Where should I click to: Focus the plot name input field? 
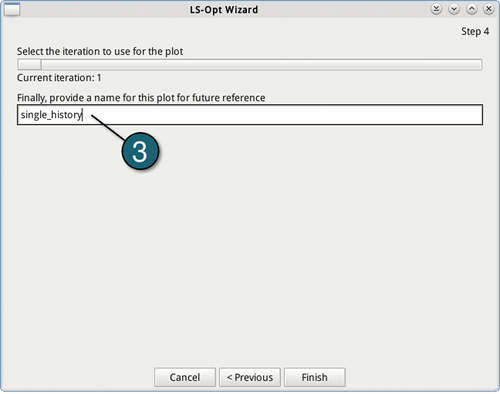[x=250, y=115]
